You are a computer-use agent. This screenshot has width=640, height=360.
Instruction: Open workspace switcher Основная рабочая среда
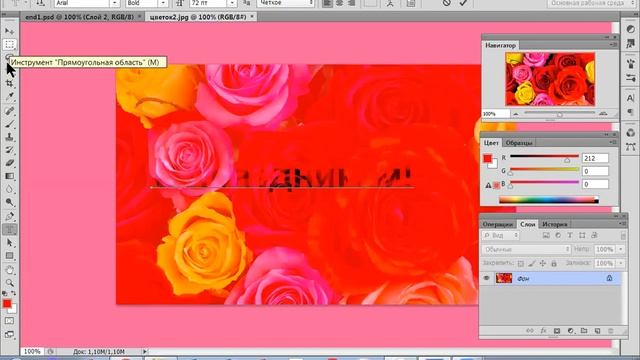[x=591, y=3]
